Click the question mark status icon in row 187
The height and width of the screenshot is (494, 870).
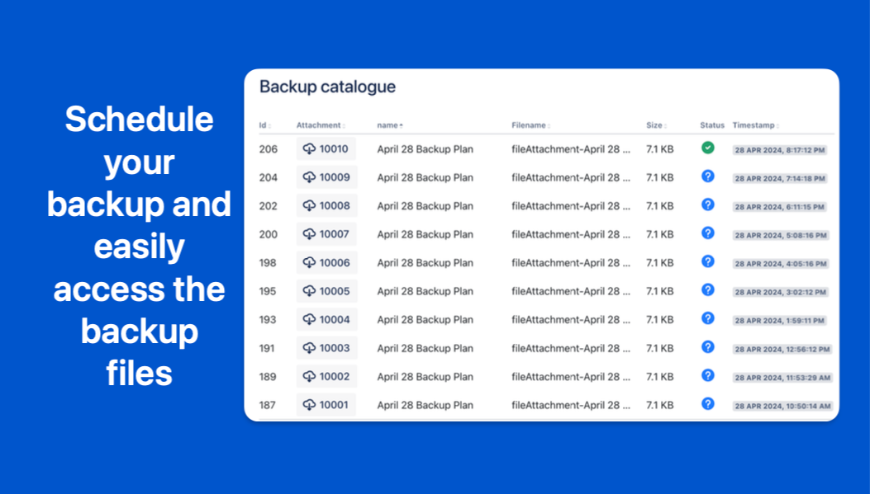coord(707,404)
